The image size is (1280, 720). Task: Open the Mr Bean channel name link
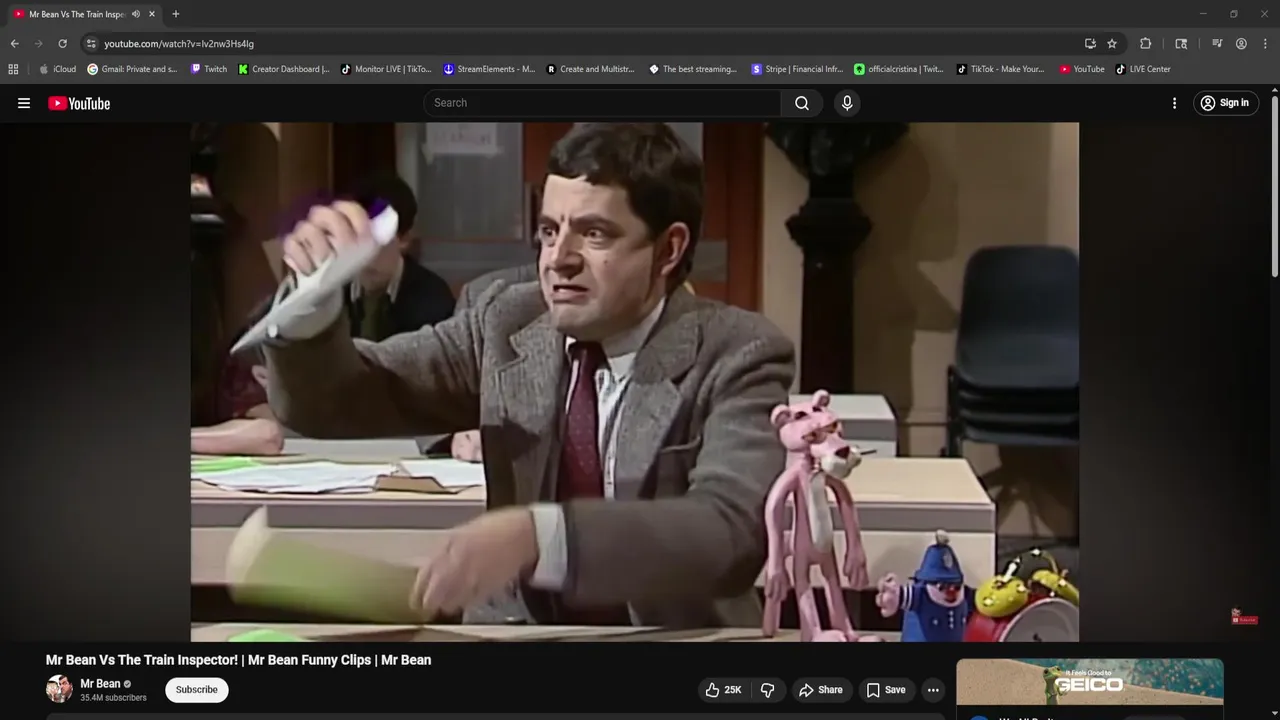(100, 684)
